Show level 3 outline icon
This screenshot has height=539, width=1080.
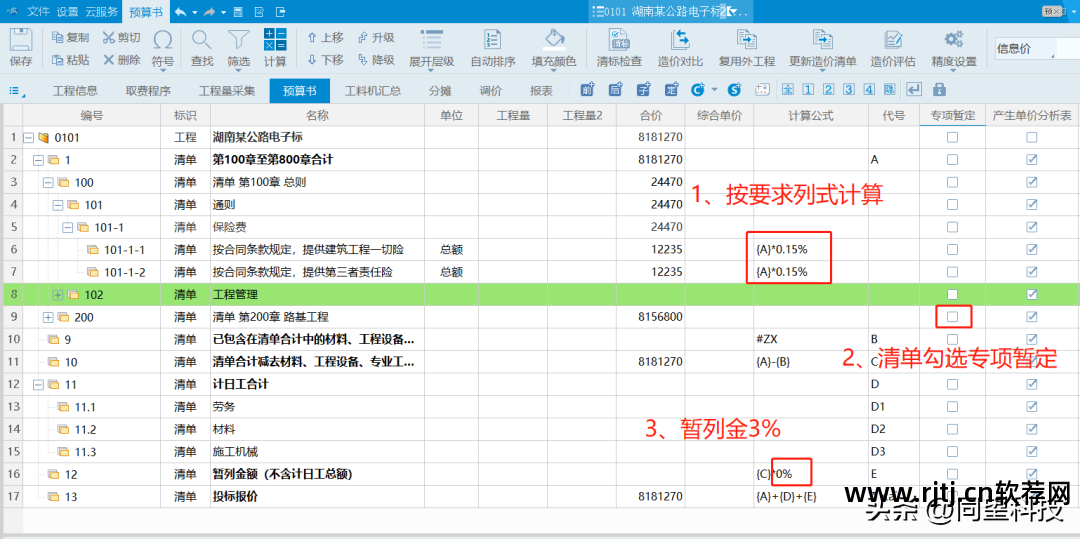point(849,89)
